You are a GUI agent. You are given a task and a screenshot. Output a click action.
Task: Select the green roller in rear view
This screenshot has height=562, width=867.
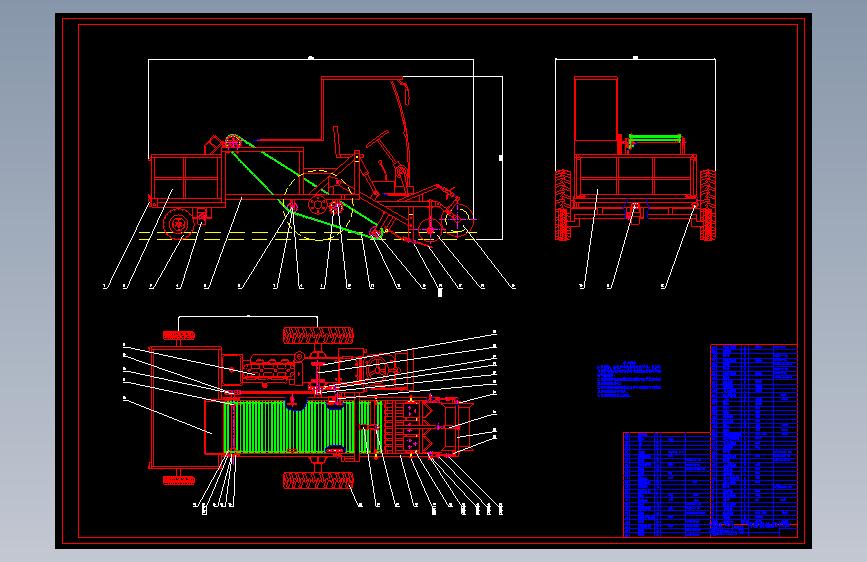tap(655, 138)
